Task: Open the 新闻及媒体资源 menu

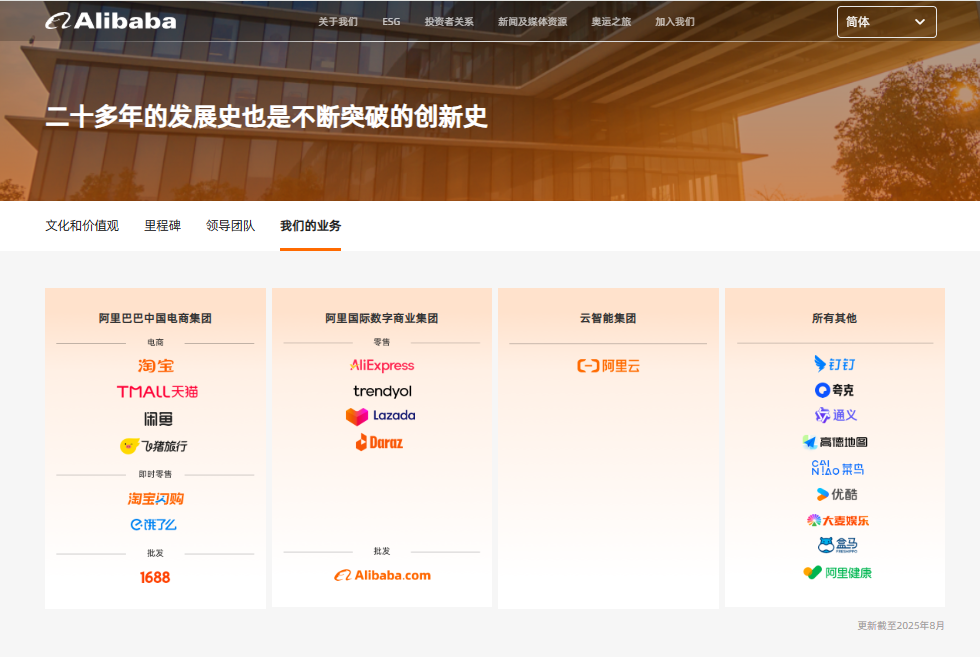Action: point(532,22)
